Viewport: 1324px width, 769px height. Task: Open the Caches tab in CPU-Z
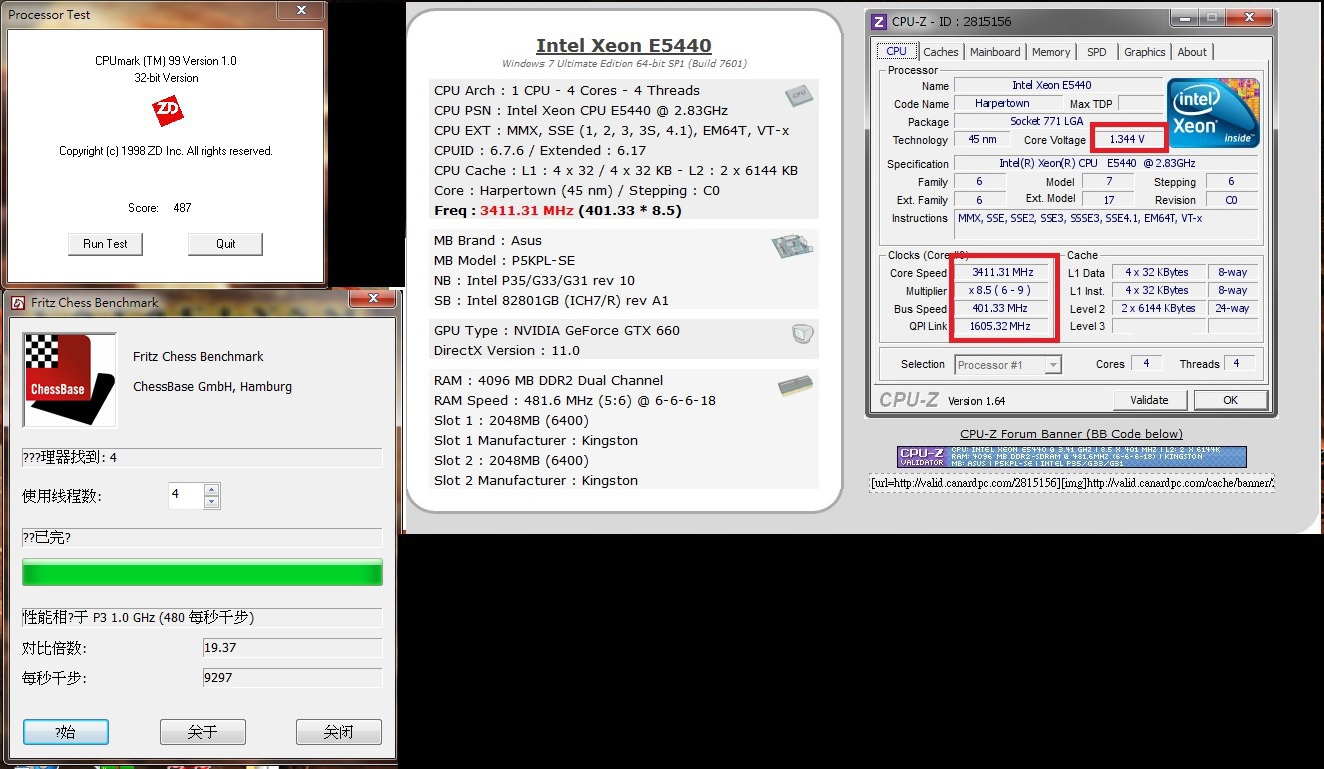click(940, 52)
